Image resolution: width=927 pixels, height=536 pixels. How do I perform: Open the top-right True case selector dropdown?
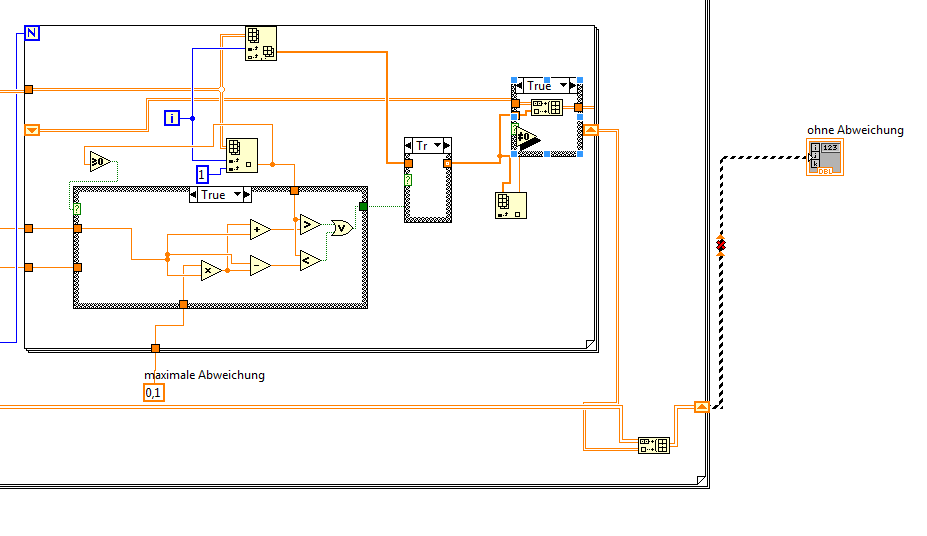click(563, 85)
